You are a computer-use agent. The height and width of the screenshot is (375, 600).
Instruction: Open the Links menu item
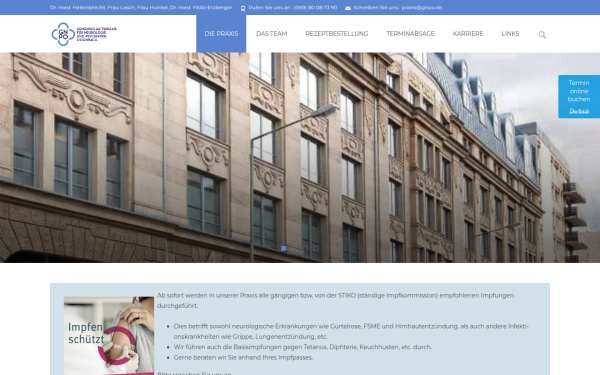point(510,34)
